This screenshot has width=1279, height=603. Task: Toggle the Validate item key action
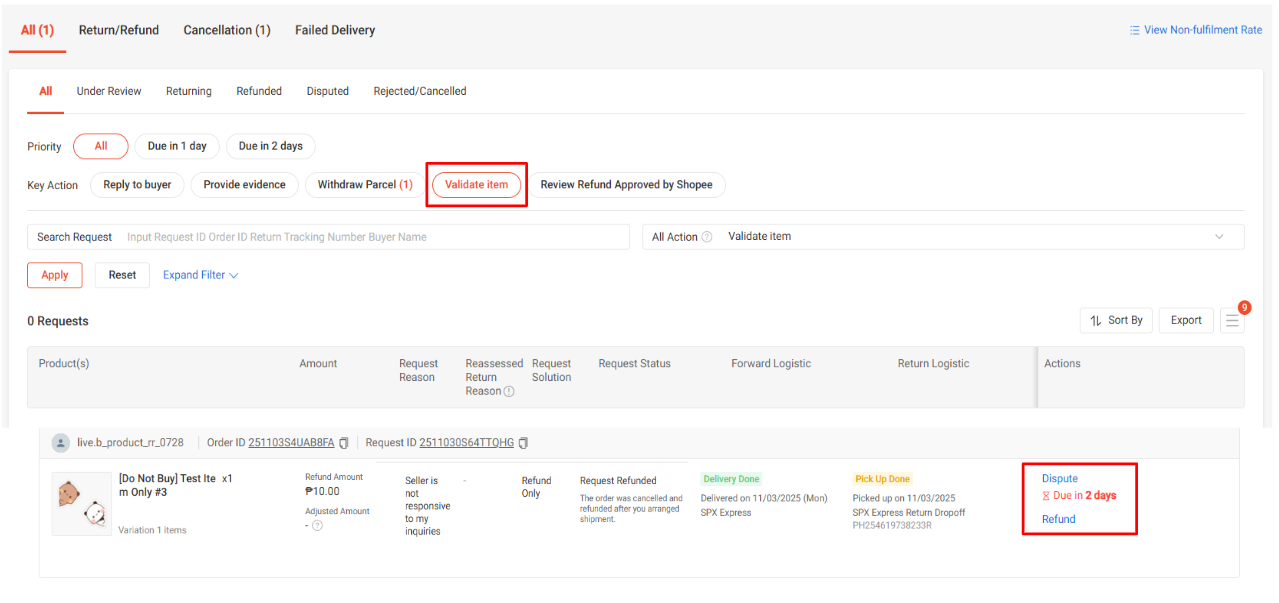[477, 185]
